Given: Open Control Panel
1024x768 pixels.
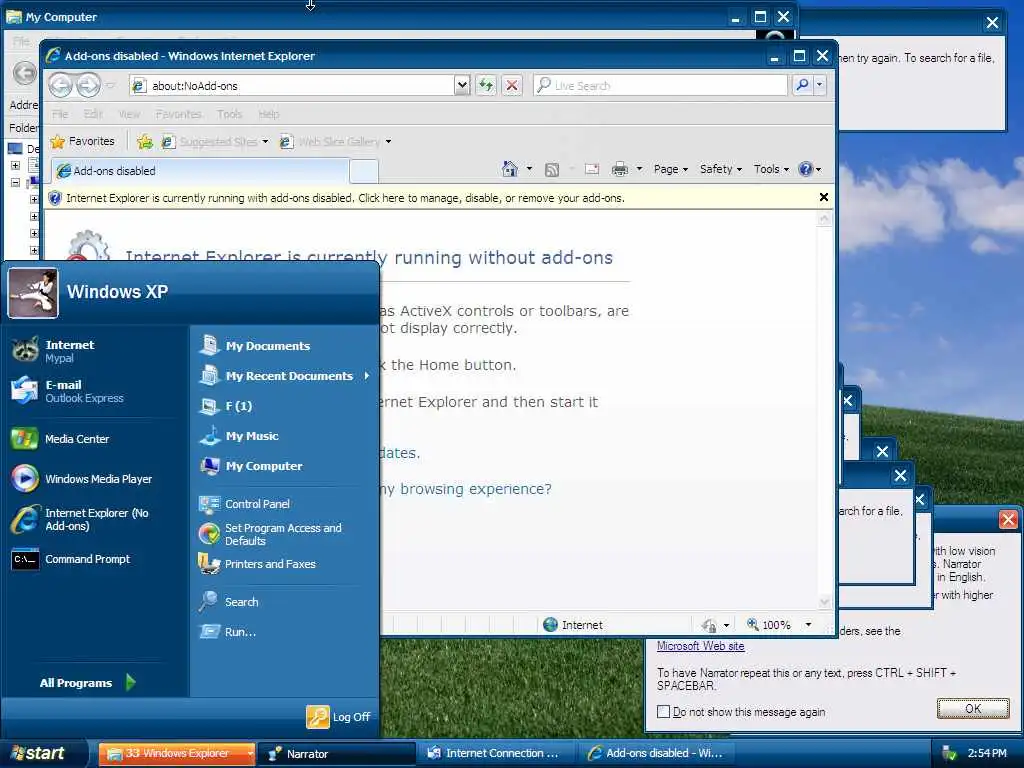Looking at the screenshot, I should pos(244,504).
